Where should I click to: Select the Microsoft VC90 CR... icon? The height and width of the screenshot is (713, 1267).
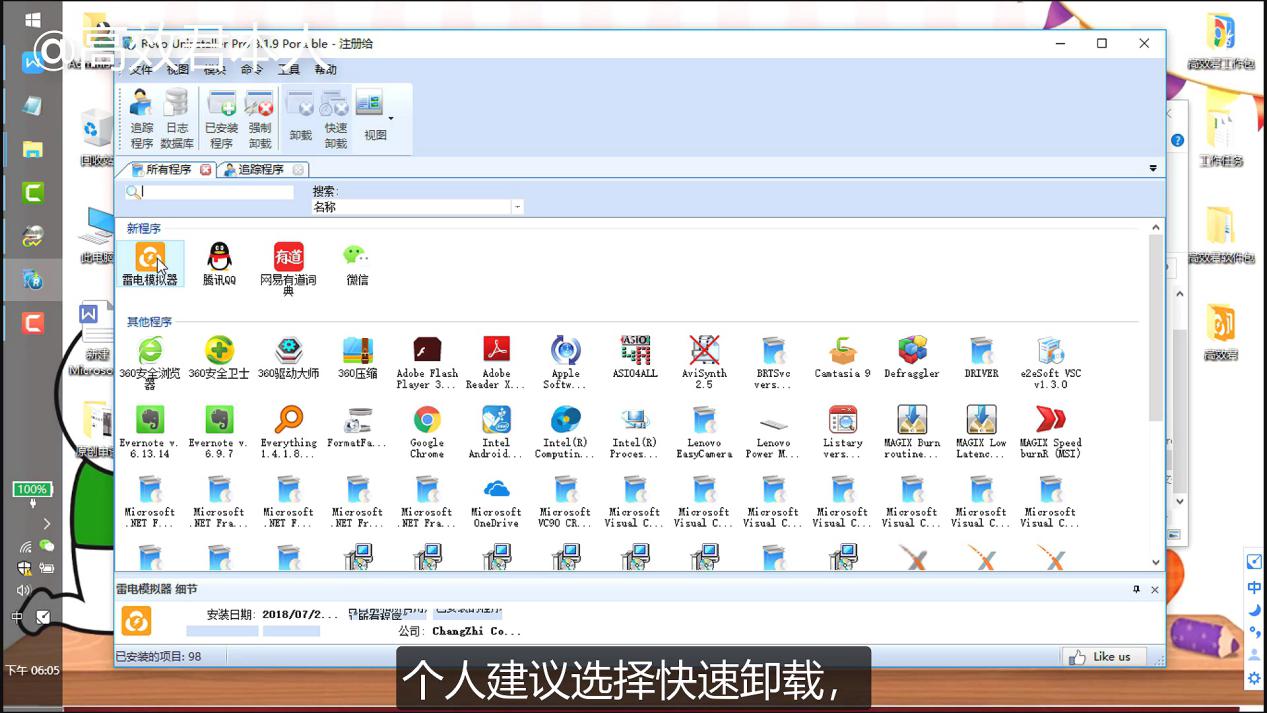coord(565,501)
